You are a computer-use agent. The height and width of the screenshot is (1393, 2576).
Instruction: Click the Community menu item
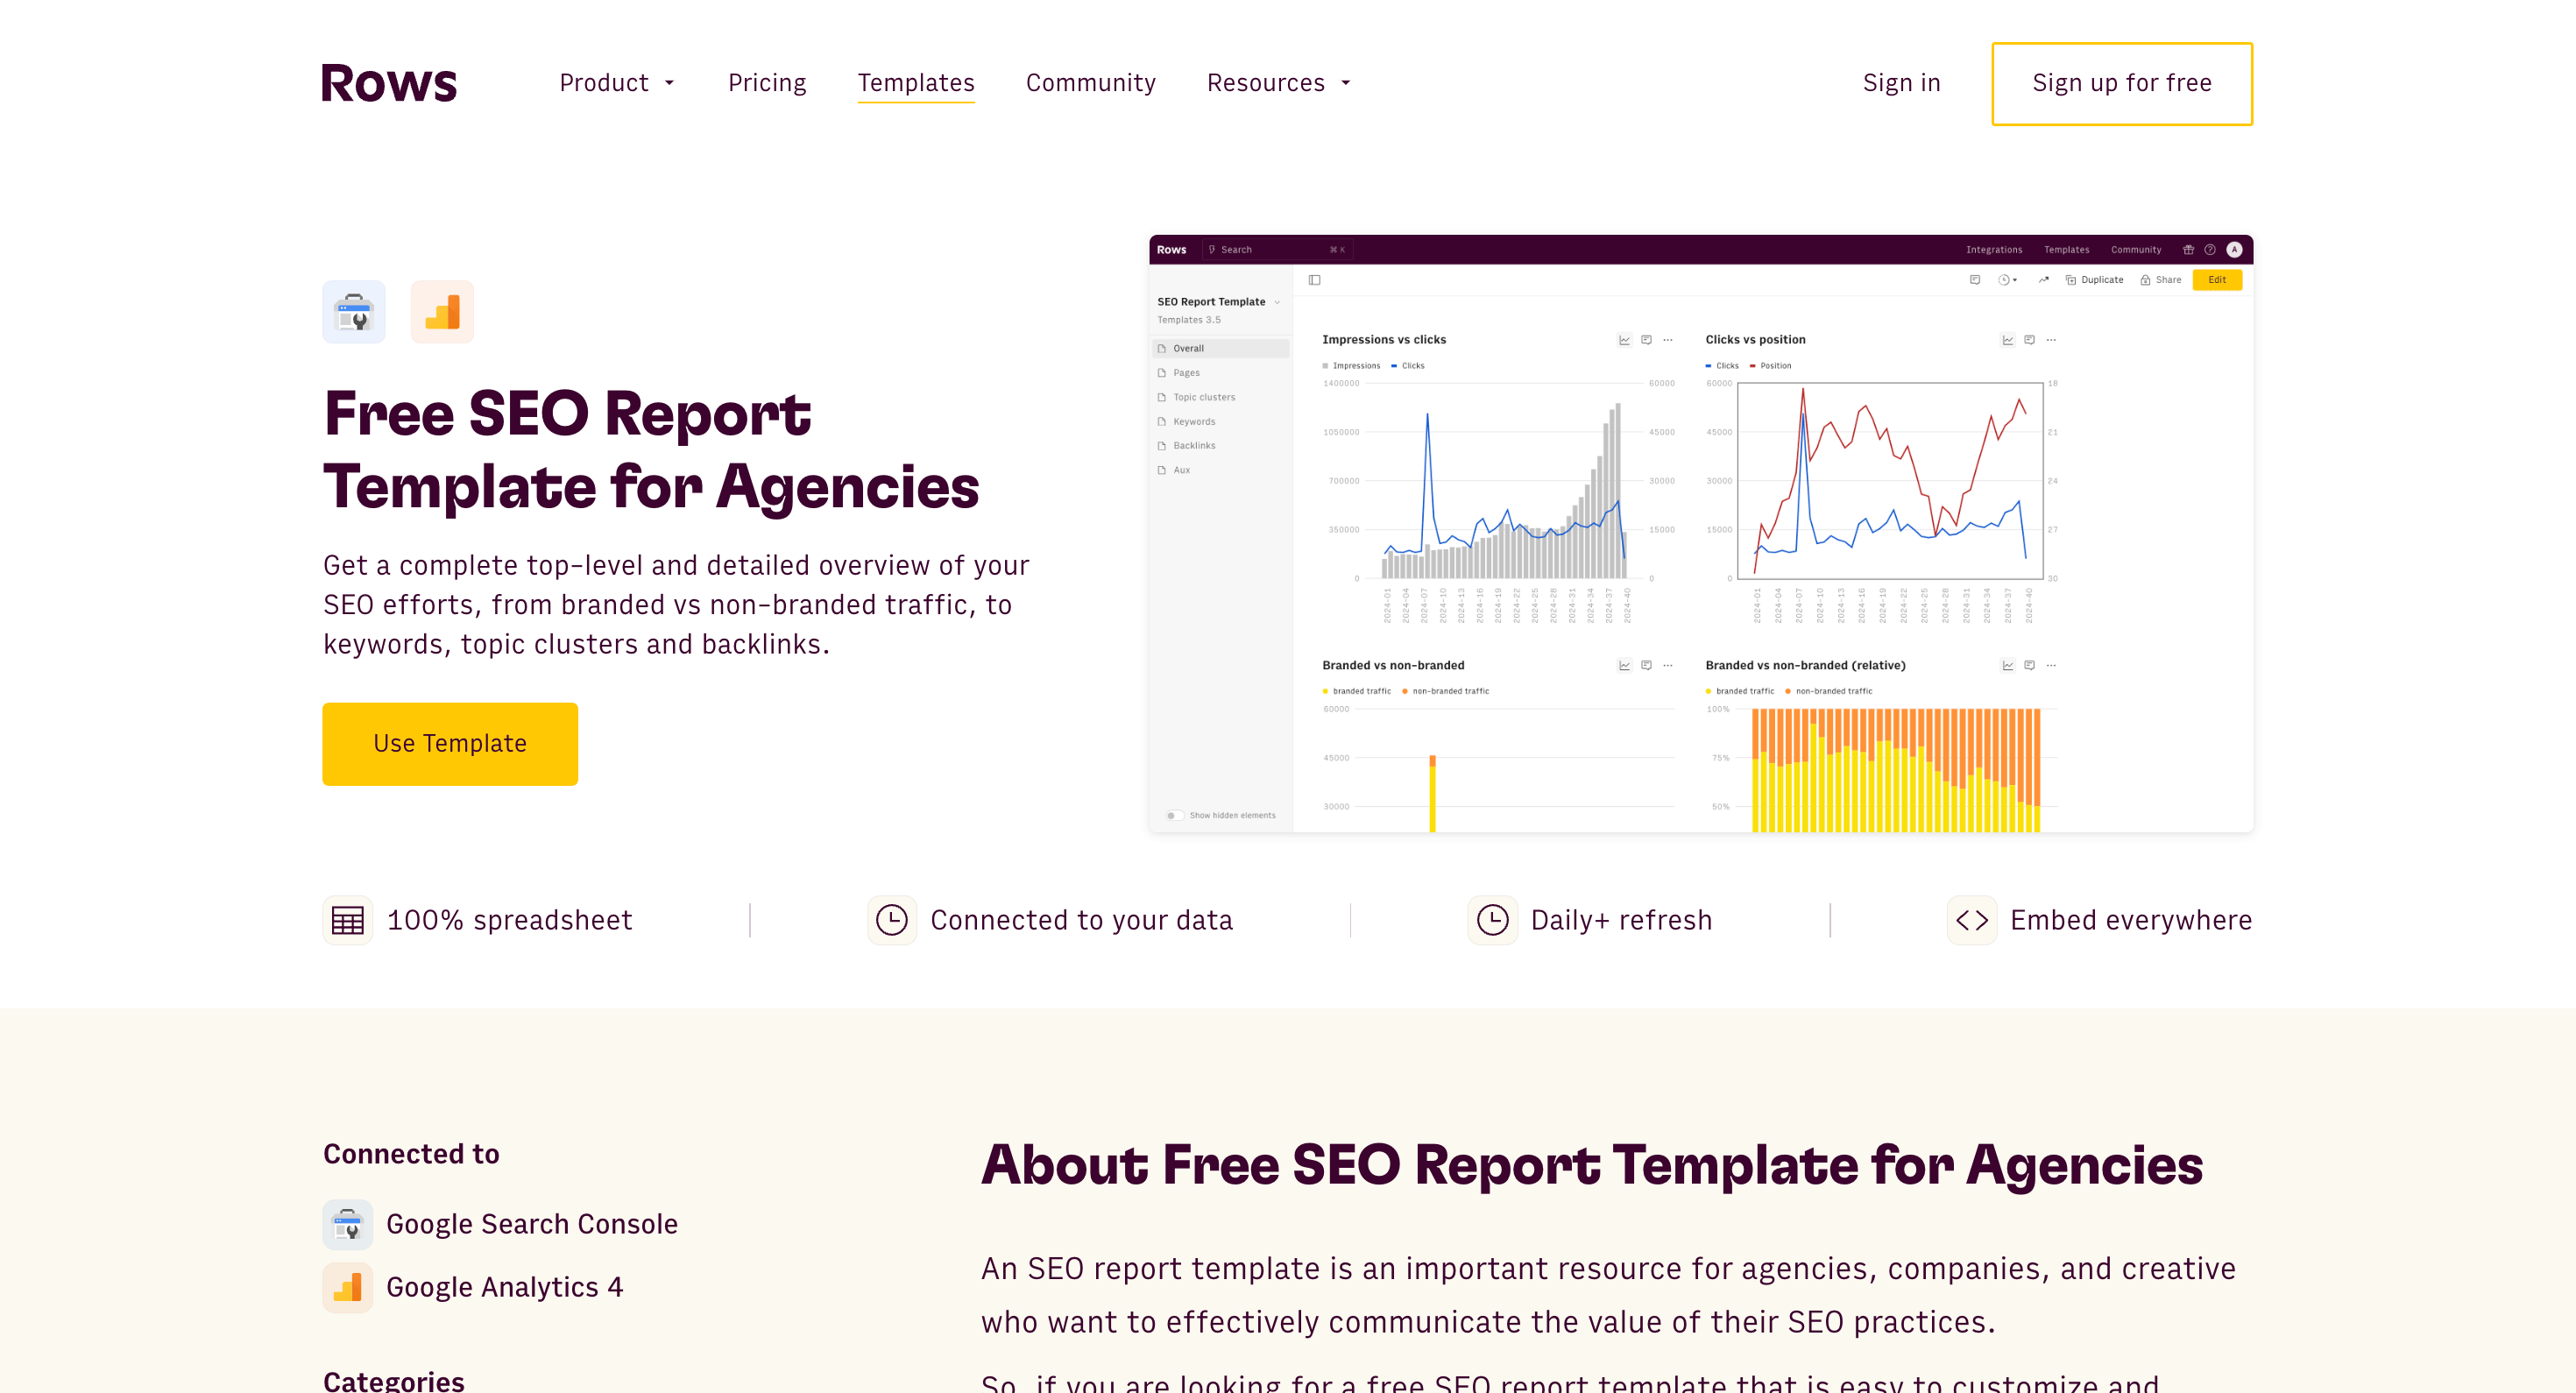(x=1091, y=82)
